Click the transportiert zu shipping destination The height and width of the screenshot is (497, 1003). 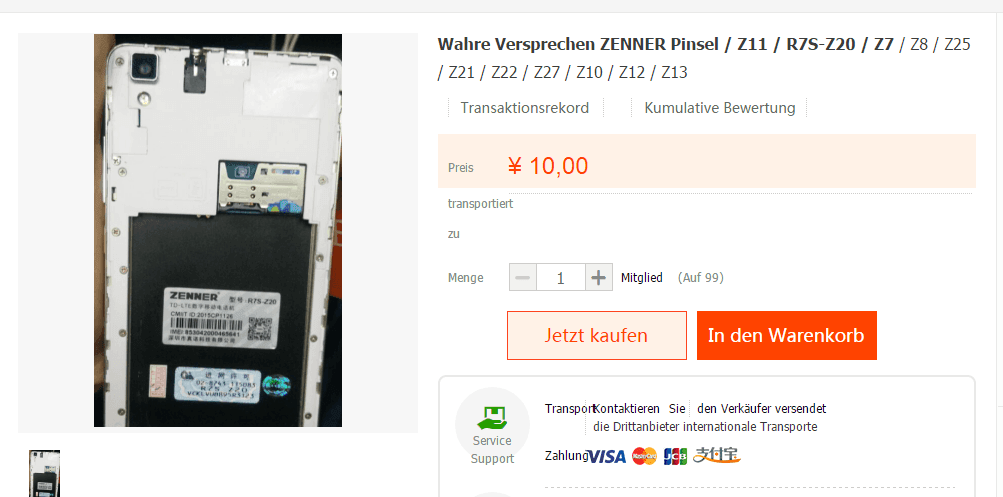click(x=480, y=219)
